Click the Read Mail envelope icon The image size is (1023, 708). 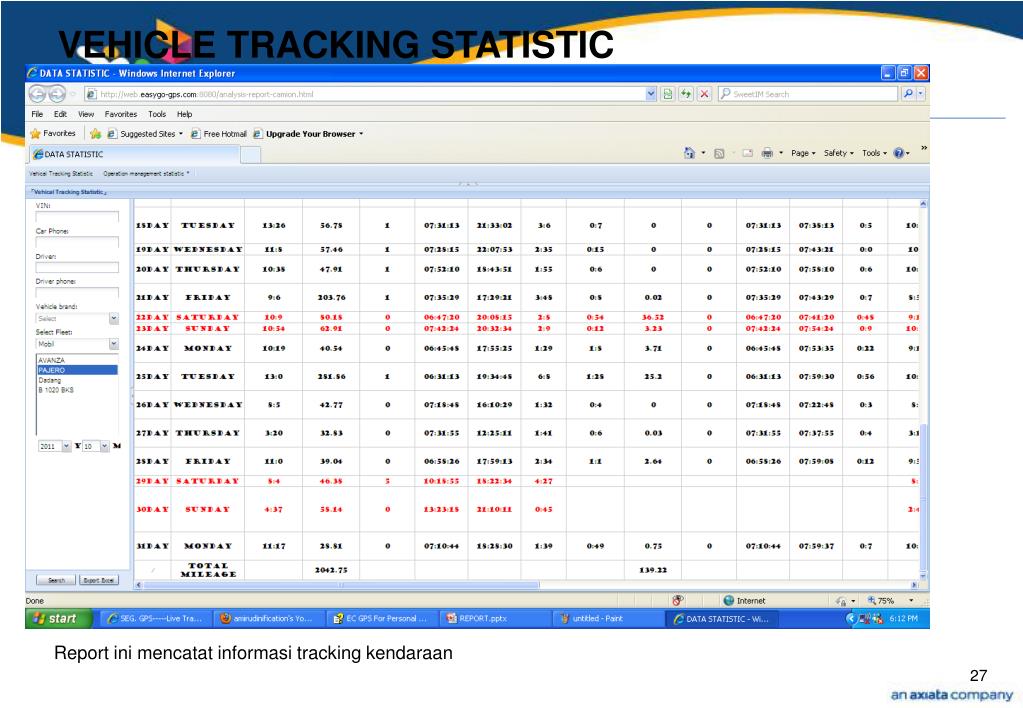pyautogui.click(x=748, y=153)
